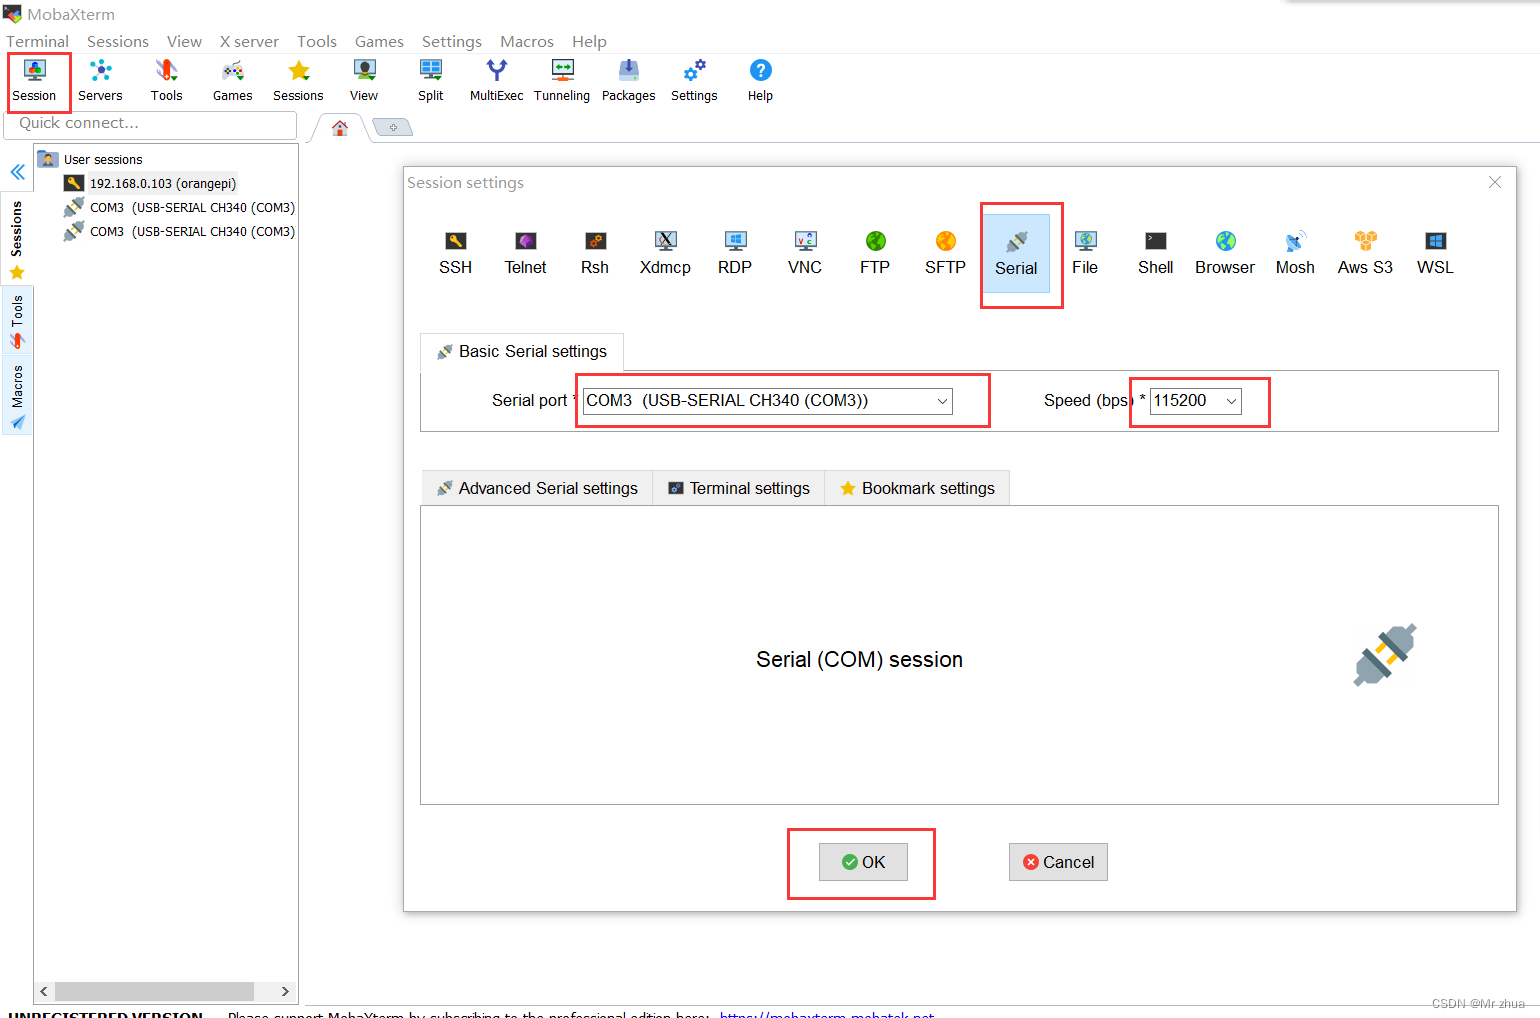This screenshot has width=1540, height=1018.
Task: Open the Tools sidebar vertical tab
Action: pyautogui.click(x=17, y=321)
